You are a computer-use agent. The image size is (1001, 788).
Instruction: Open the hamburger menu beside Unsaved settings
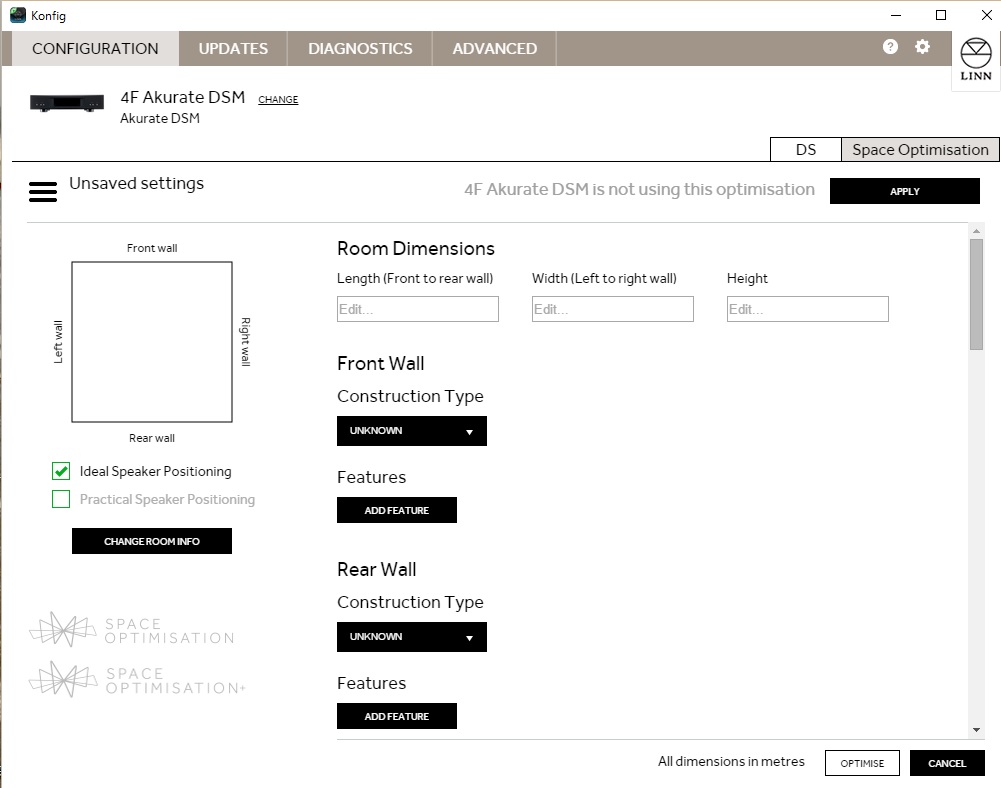coord(43,192)
